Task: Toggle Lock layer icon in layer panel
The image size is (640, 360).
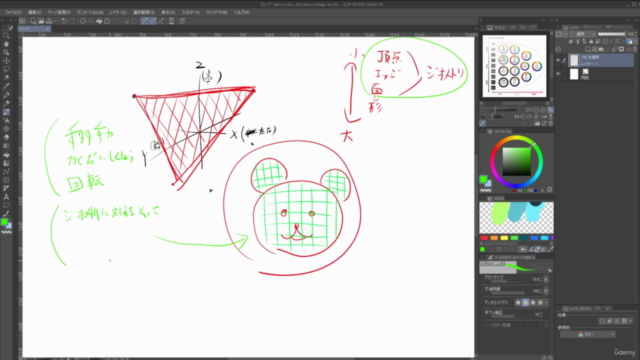Action: tap(591, 42)
